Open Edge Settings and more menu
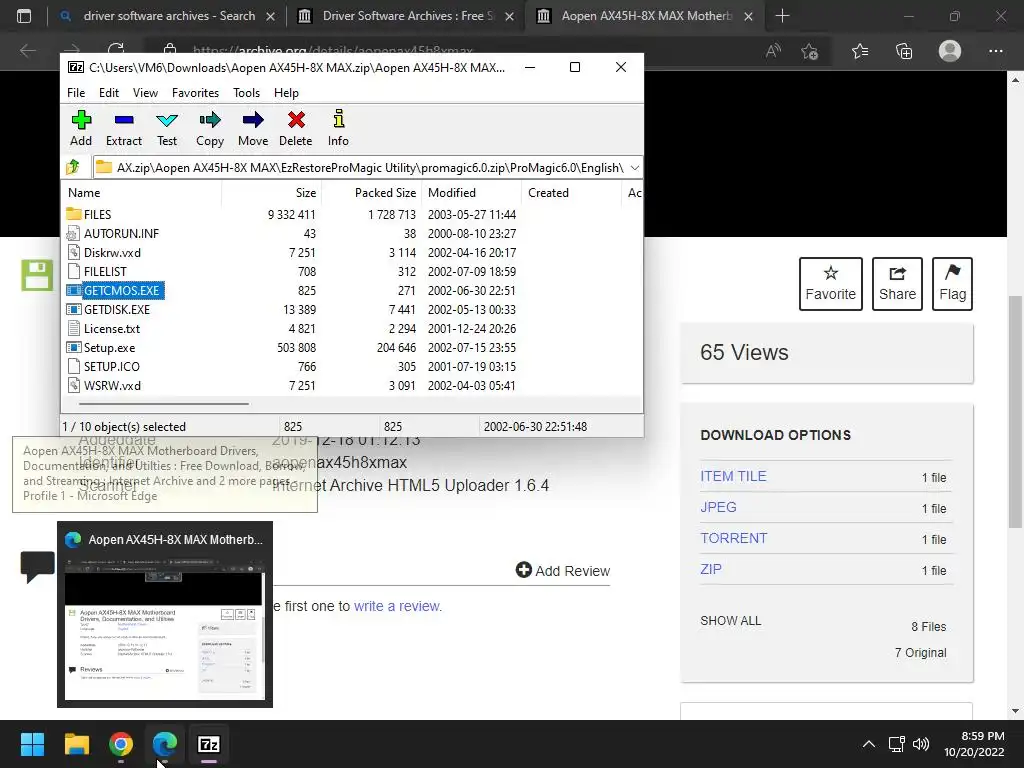Image resolution: width=1024 pixels, height=768 pixels. tap(995, 51)
